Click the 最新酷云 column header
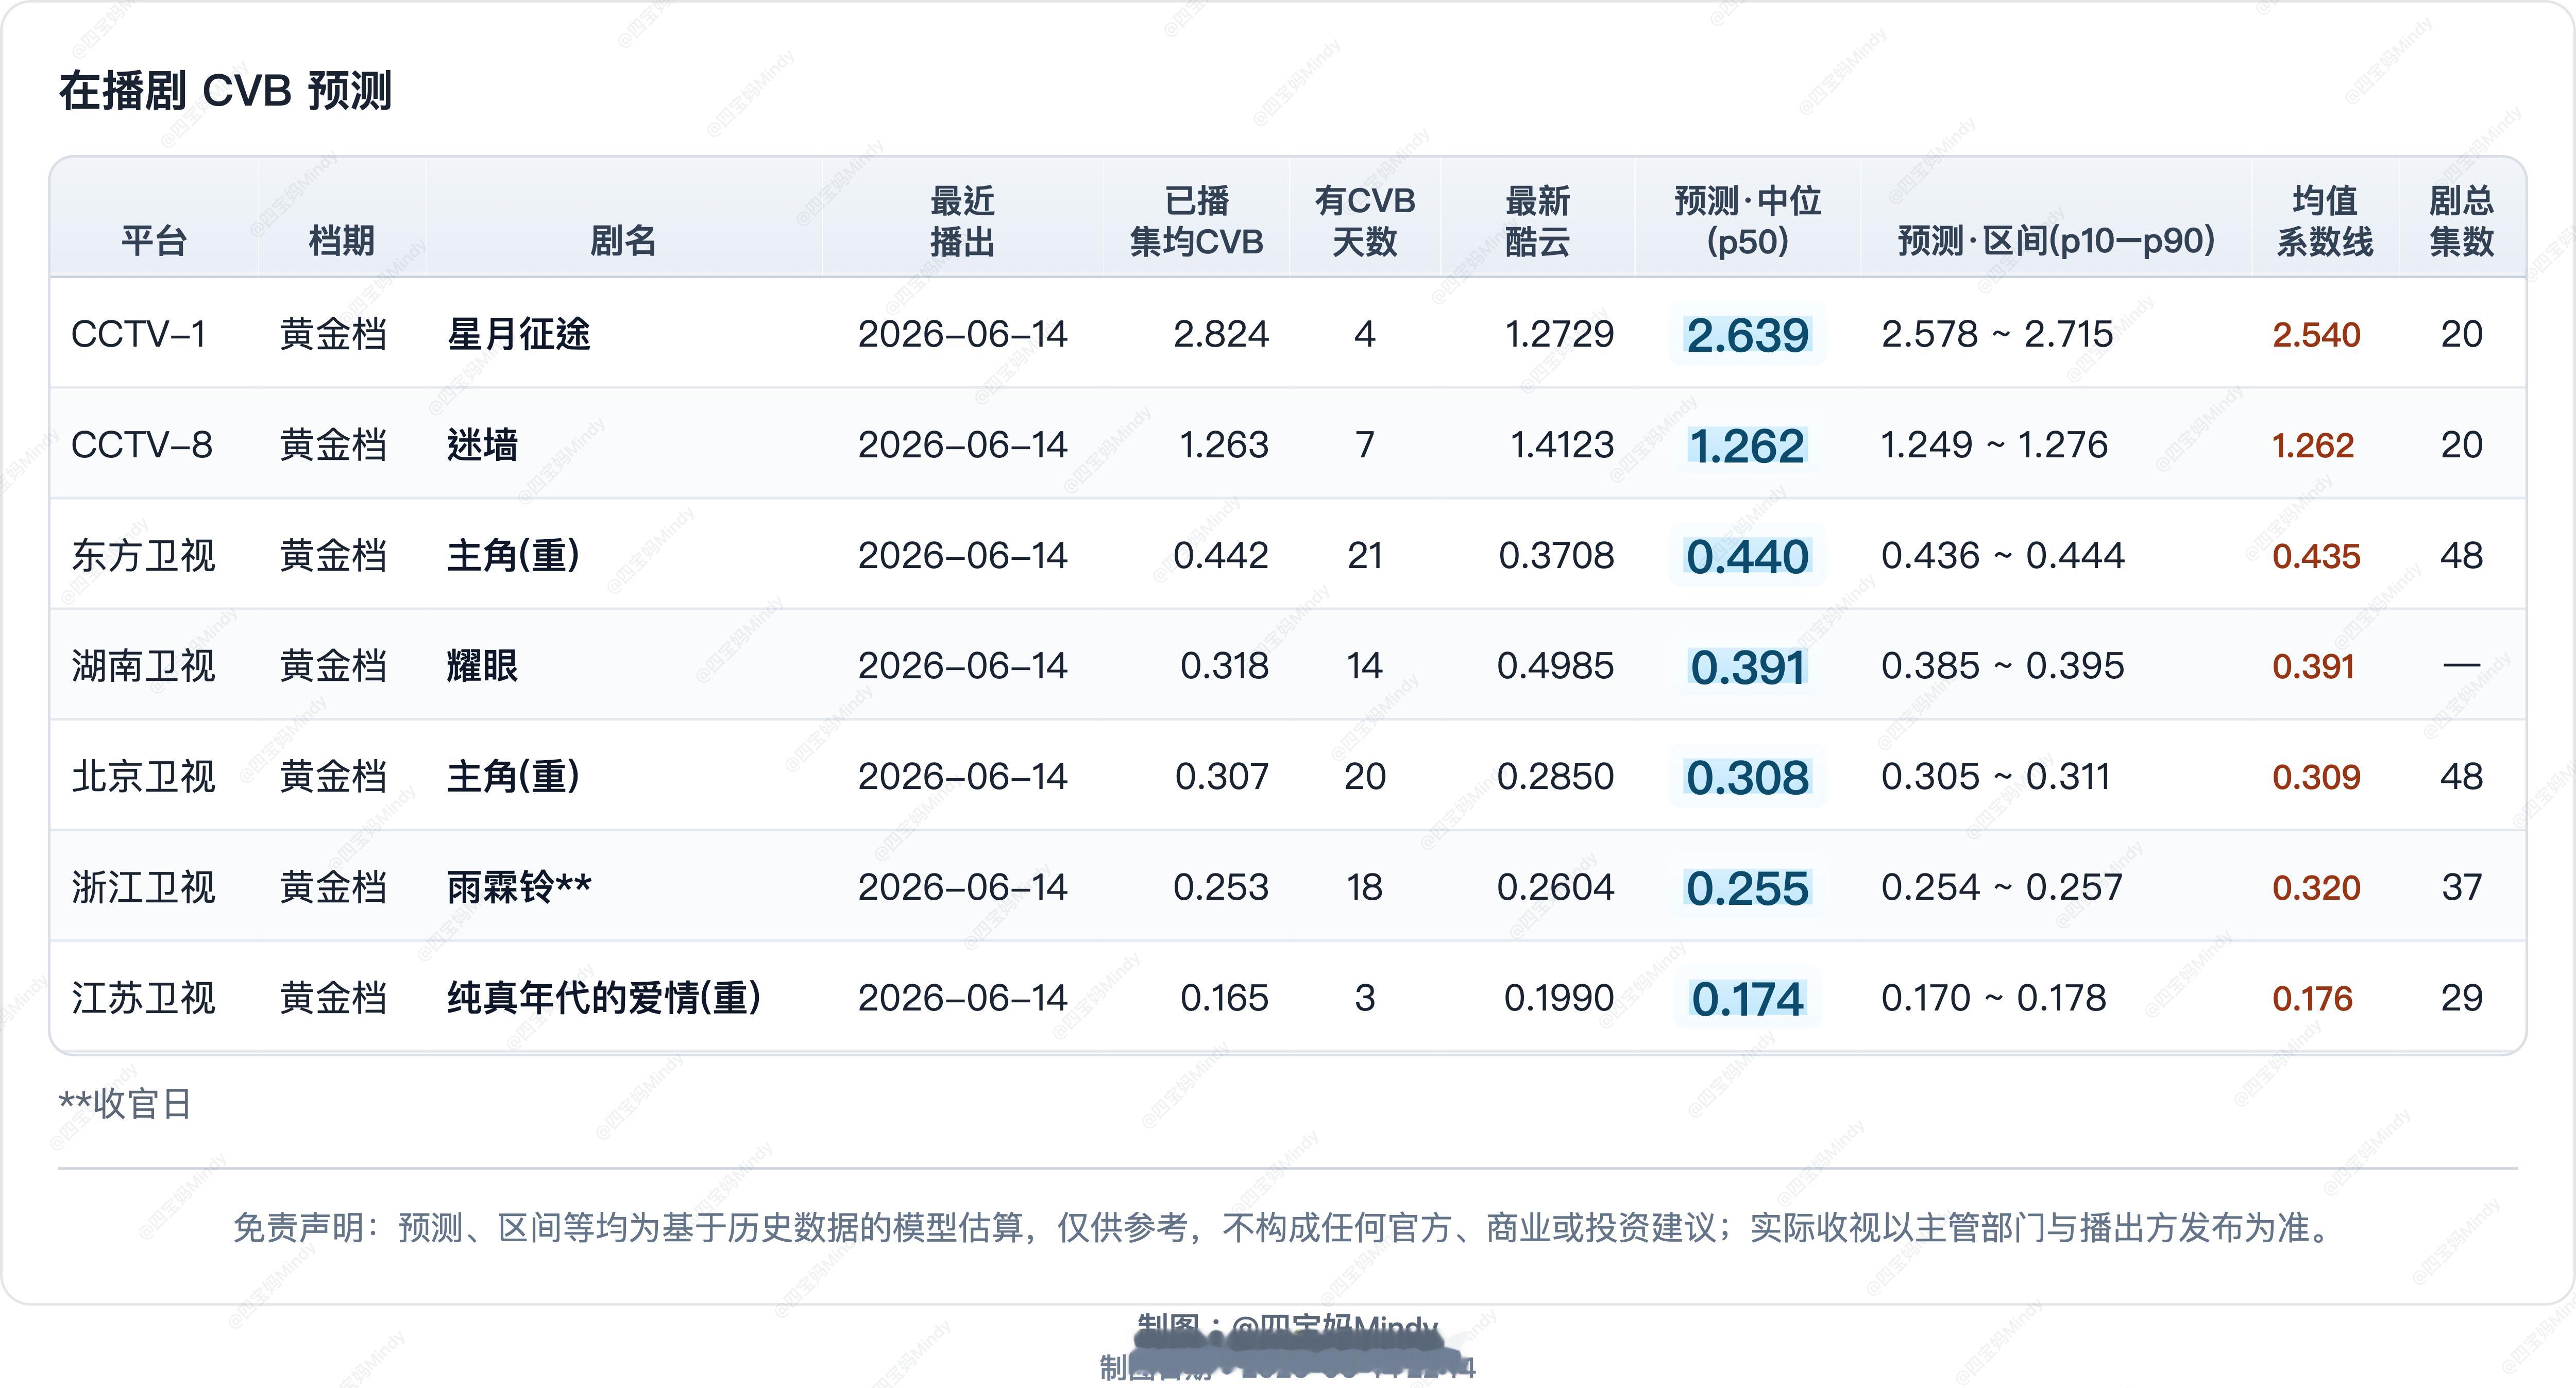Viewport: 2576px width, 1388px height. [1537, 221]
